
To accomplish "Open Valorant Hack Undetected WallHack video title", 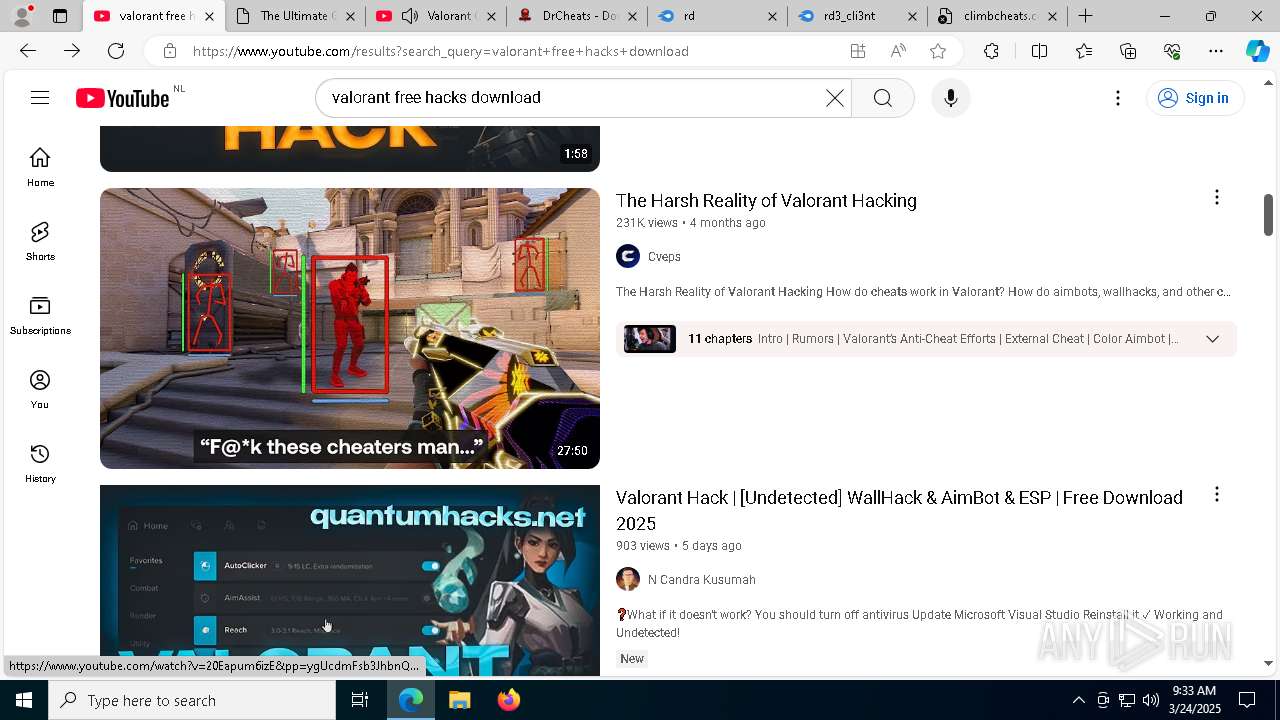I will (x=899, y=510).
